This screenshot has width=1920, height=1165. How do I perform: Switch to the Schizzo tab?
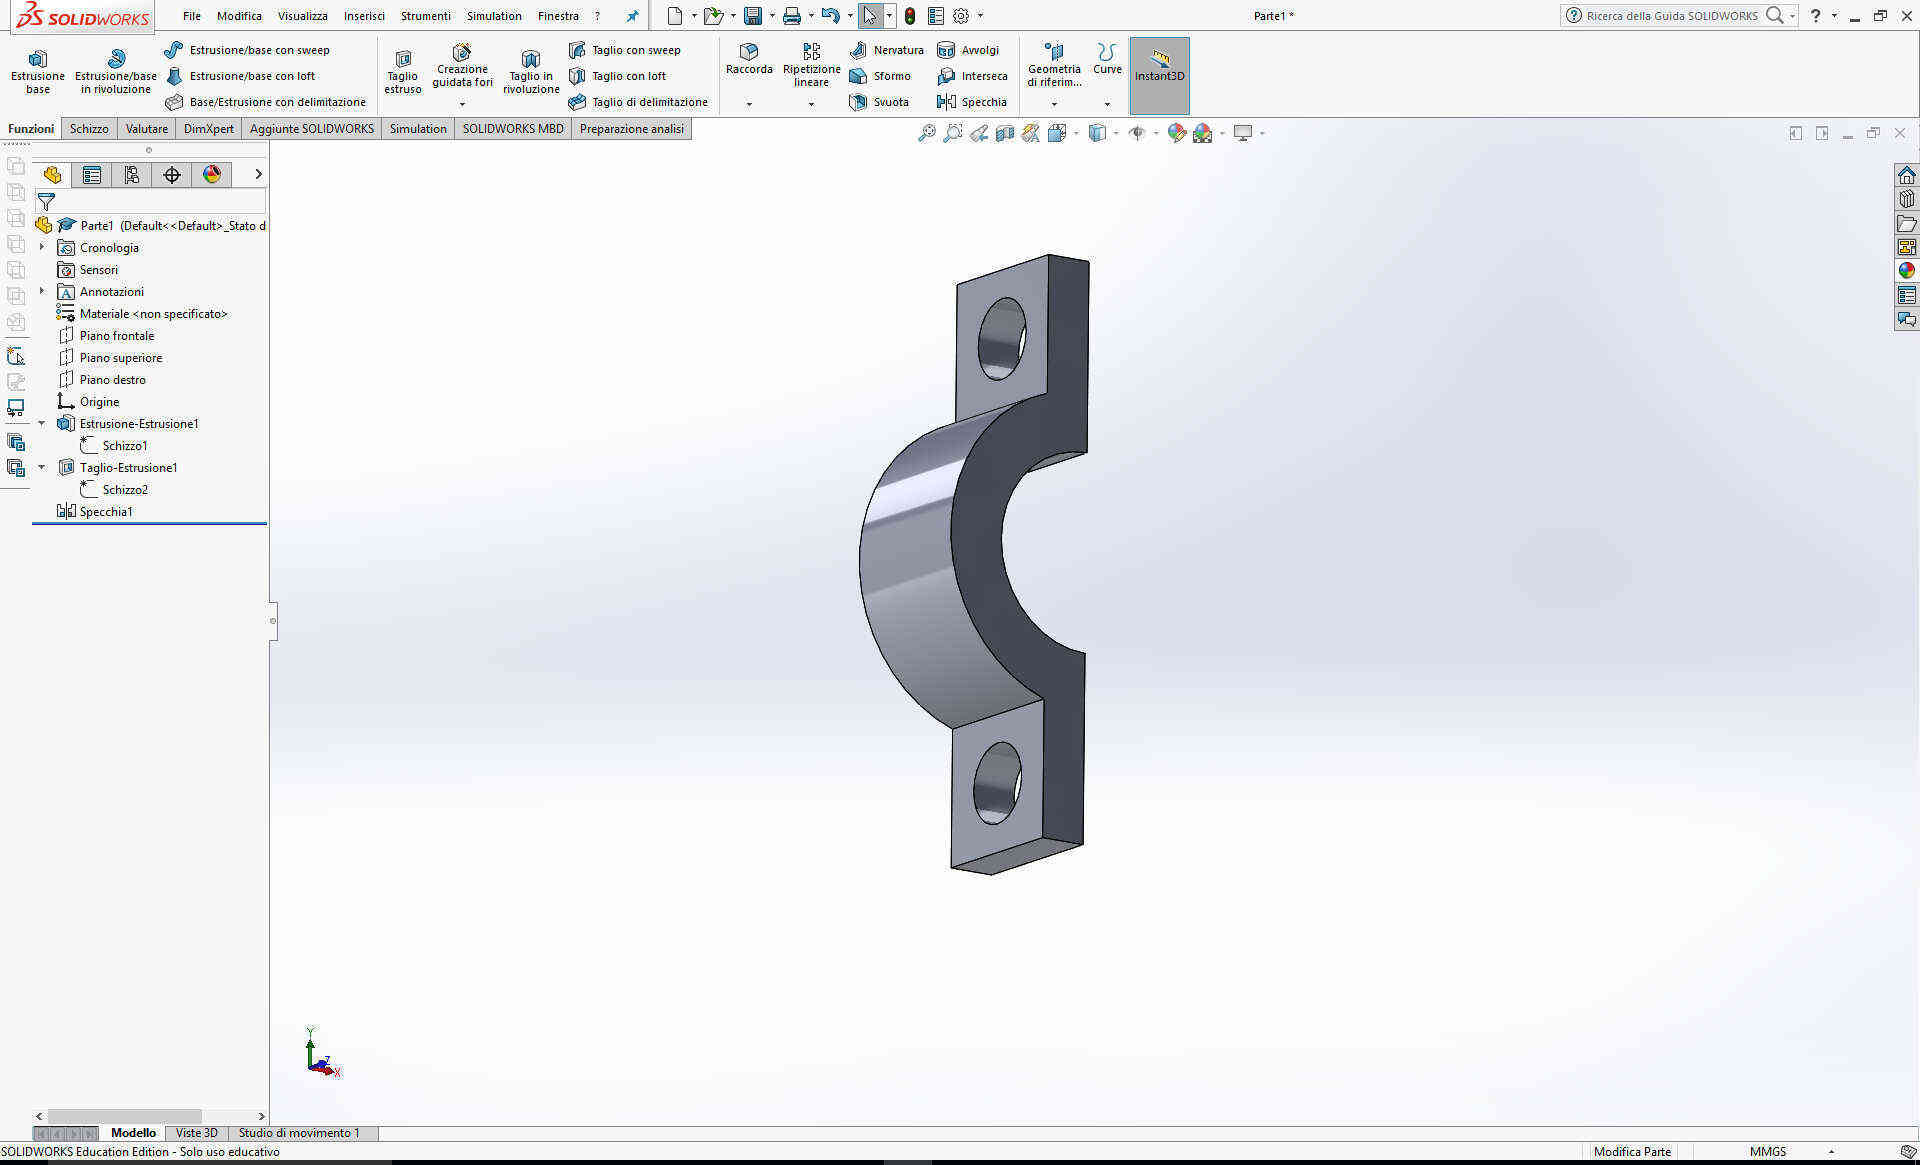point(89,129)
